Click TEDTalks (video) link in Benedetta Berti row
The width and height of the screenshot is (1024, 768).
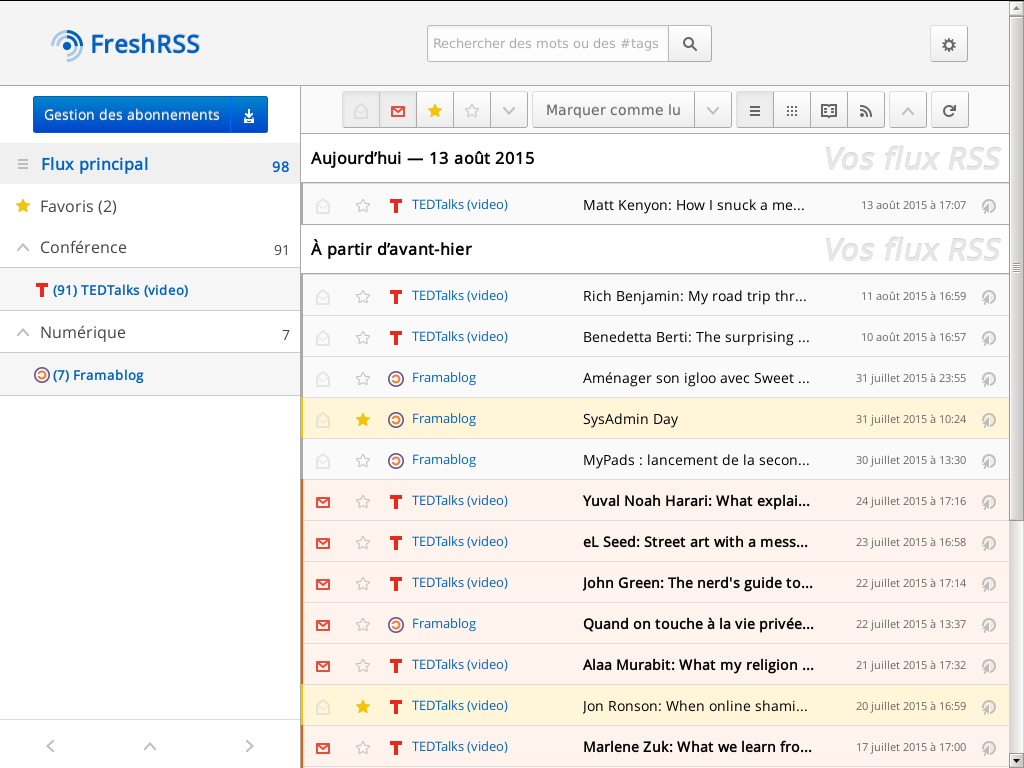click(x=460, y=336)
